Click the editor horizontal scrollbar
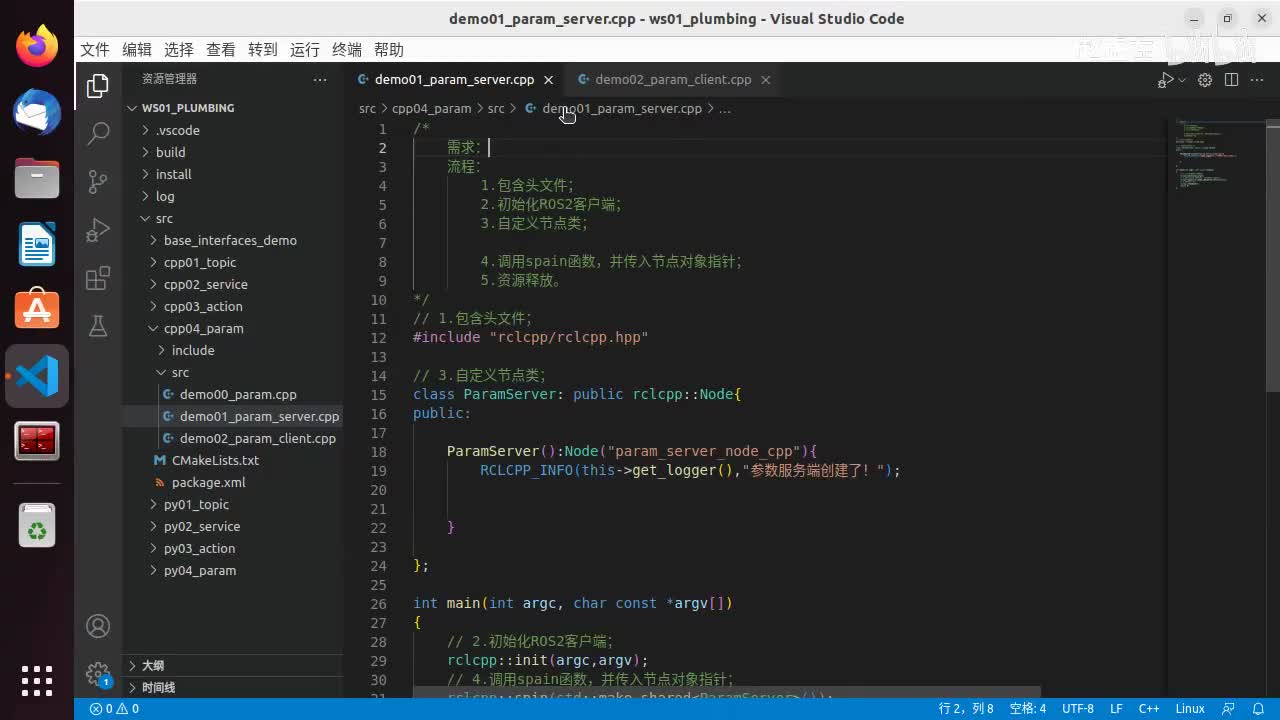Screen dimensions: 1280x720 728,692
